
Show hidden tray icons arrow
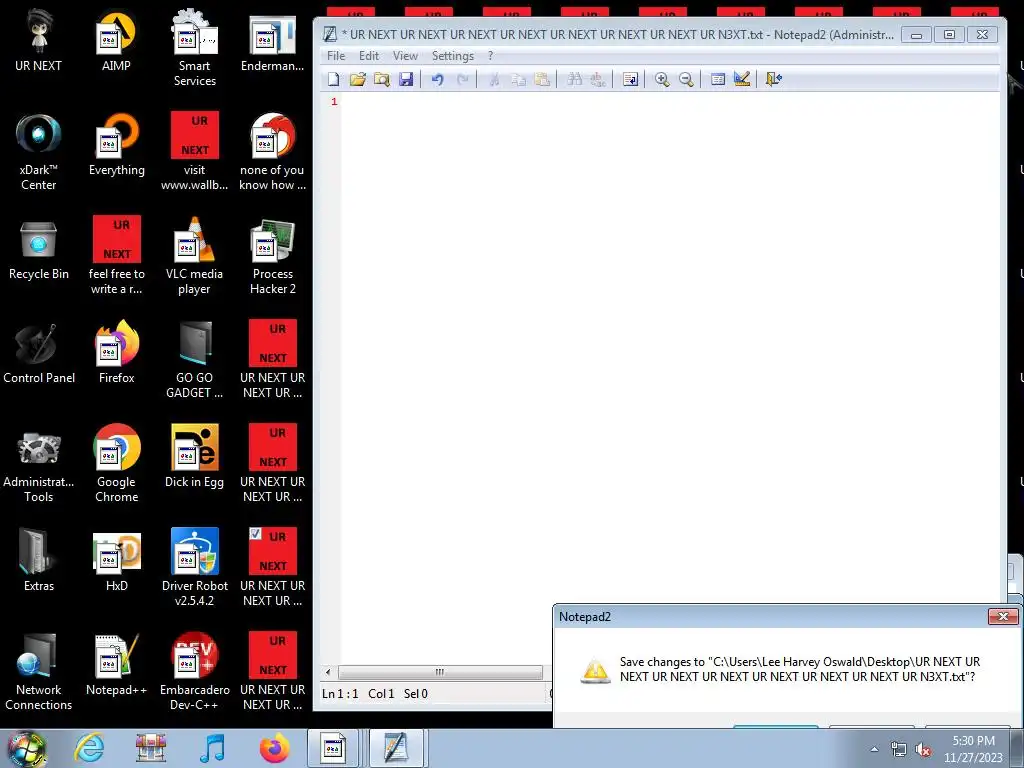[x=874, y=749]
